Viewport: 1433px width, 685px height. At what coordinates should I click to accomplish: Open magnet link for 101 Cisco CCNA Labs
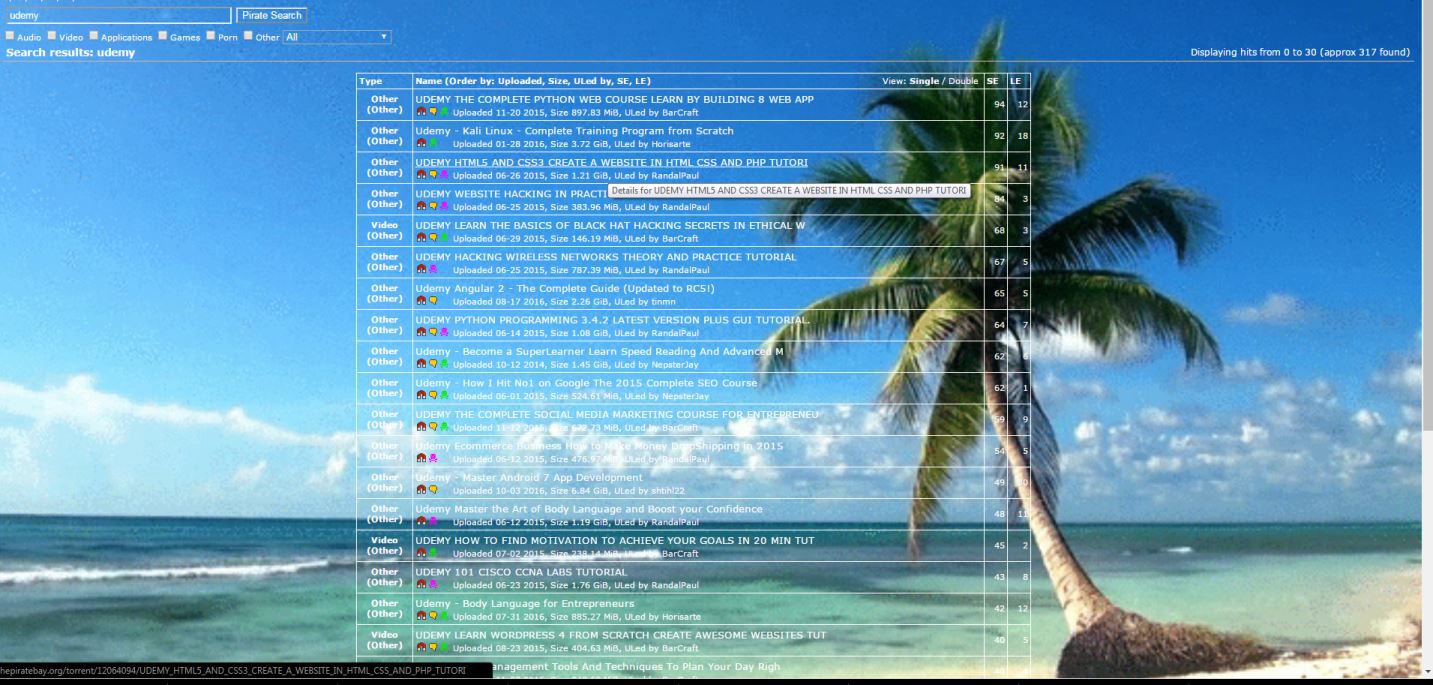(421, 584)
